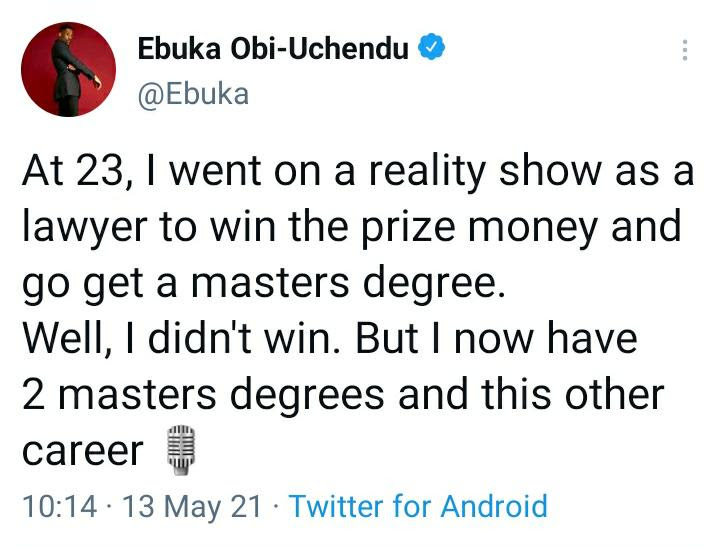Open the 'Twitter for Android' source link
The height and width of the screenshot is (547, 720).
pyautogui.click(x=418, y=506)
